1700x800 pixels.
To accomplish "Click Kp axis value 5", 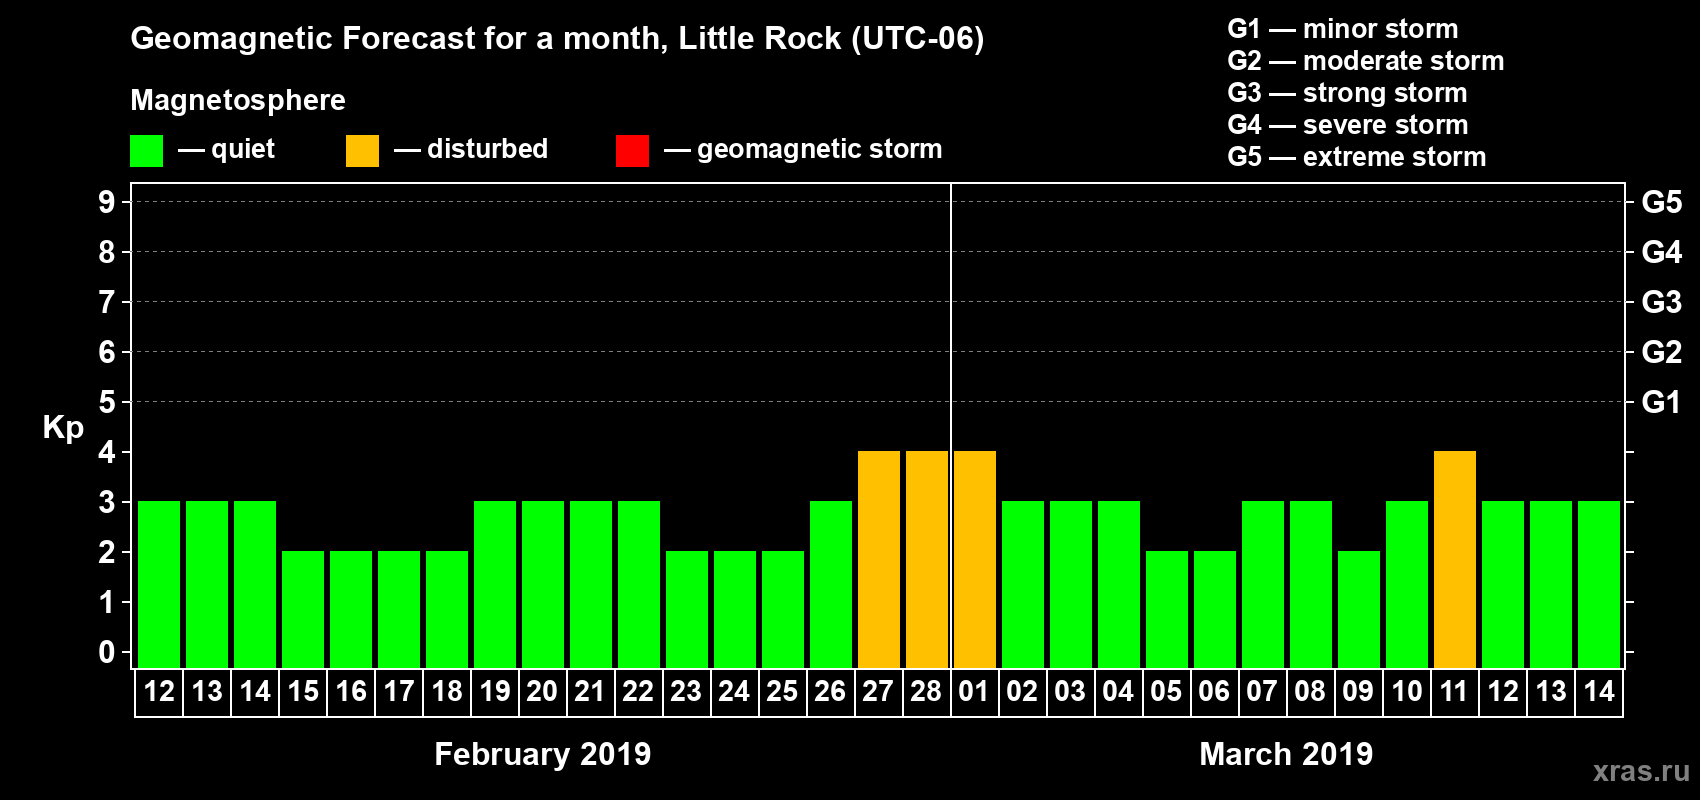I will pyautogui.click(x=107, y=402).
